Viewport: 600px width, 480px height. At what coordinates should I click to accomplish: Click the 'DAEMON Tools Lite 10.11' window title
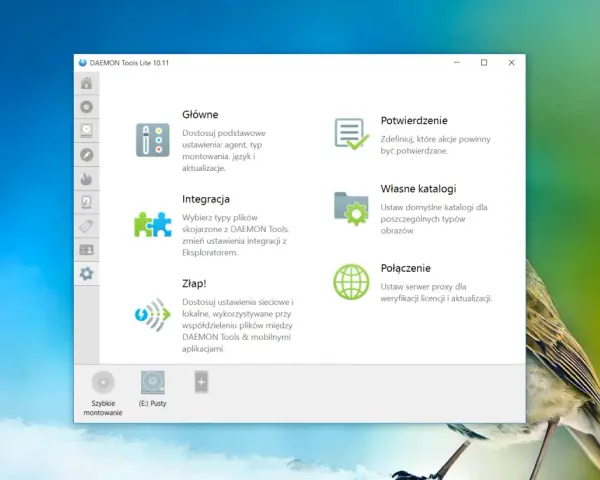pyautogui.click(x=129, y=63)
